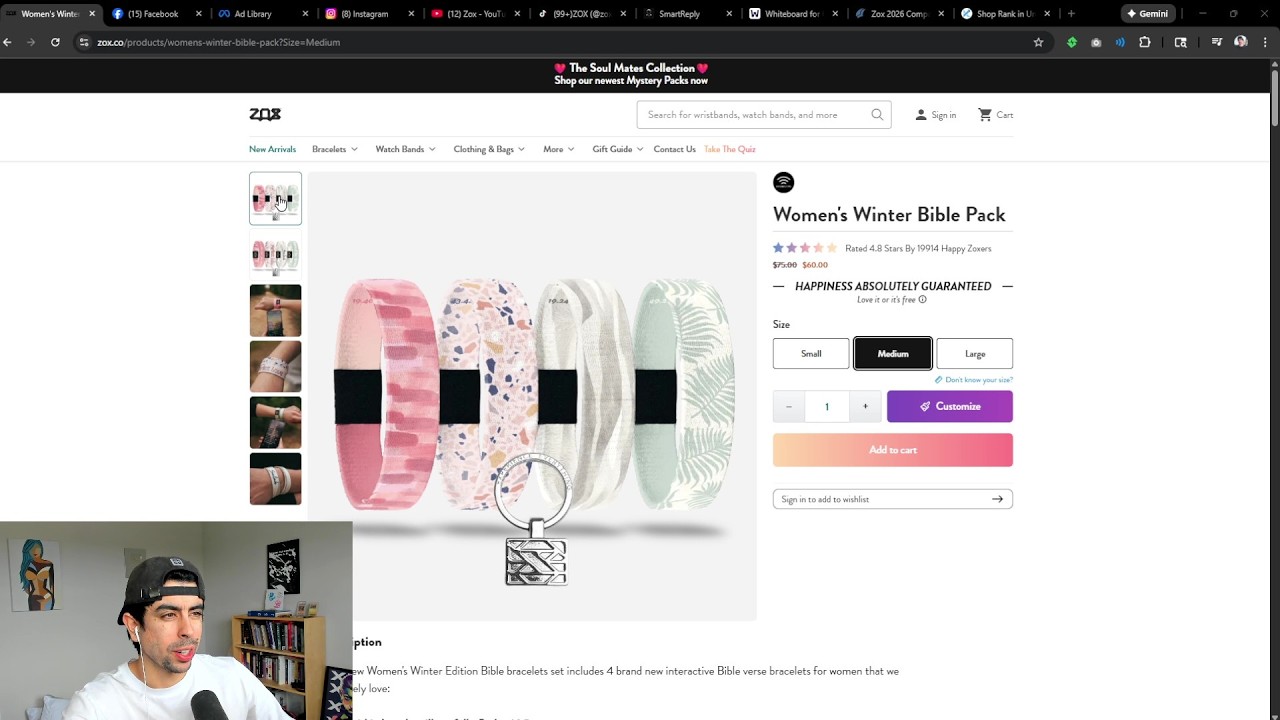The height and width of the screenshot is (720, 1280).
Task: Expand the More dropdown menu
Action: click(x=559, y=149)
